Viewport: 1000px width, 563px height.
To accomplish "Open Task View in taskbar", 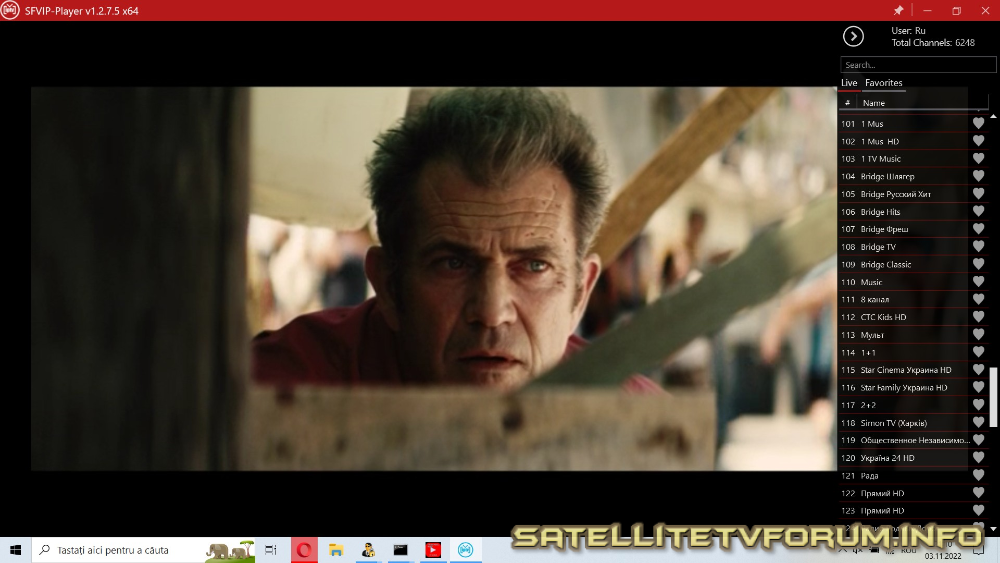I will pyautogui.click(x=270, y=550).
